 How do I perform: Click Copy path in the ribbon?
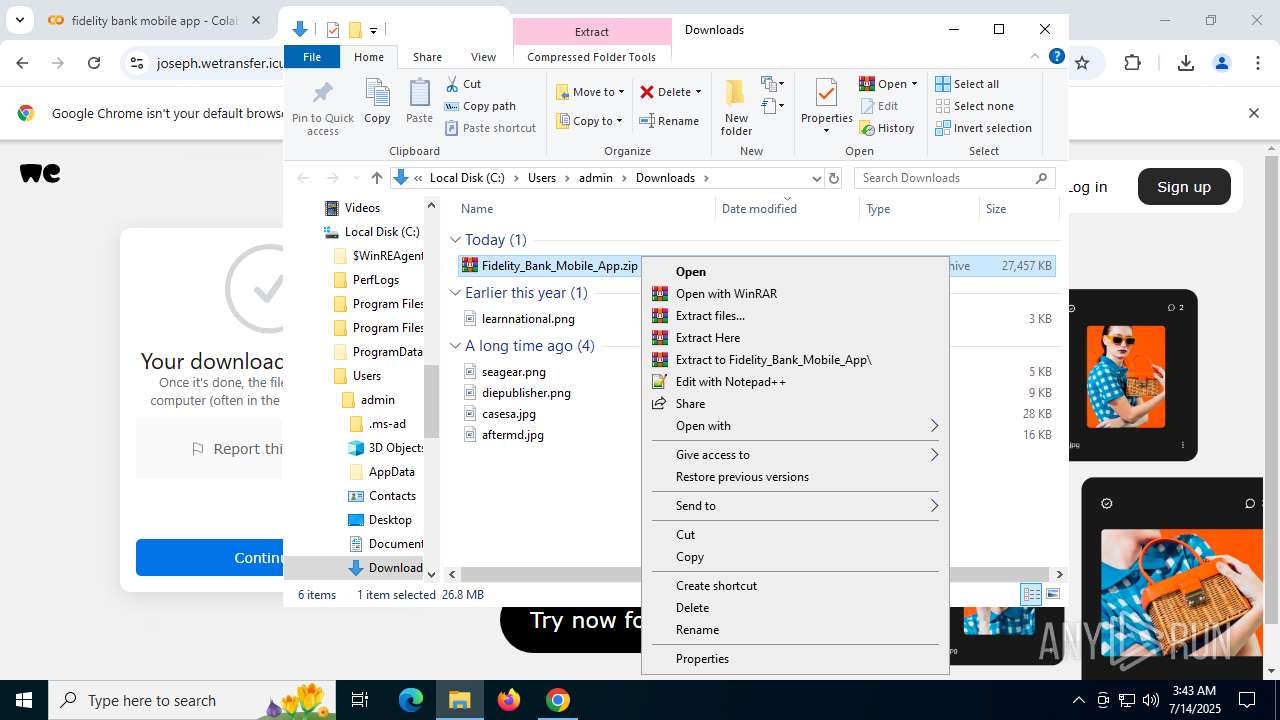pos(481,106)
